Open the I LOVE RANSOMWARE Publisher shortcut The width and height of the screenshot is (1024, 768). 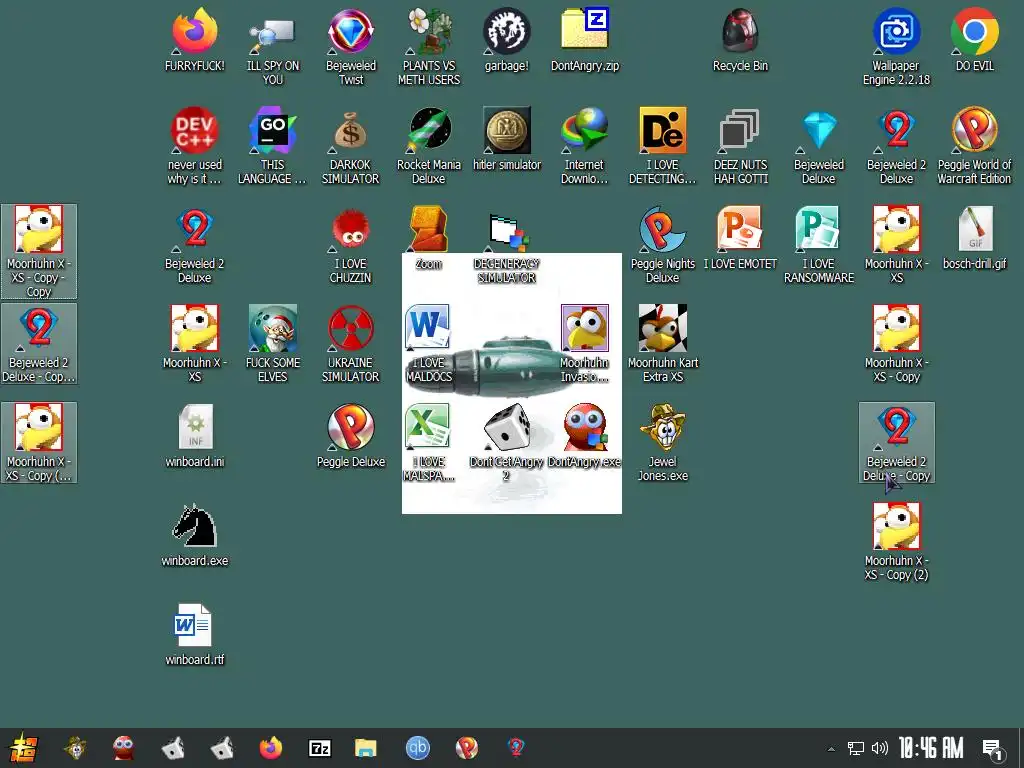(819, 245)
